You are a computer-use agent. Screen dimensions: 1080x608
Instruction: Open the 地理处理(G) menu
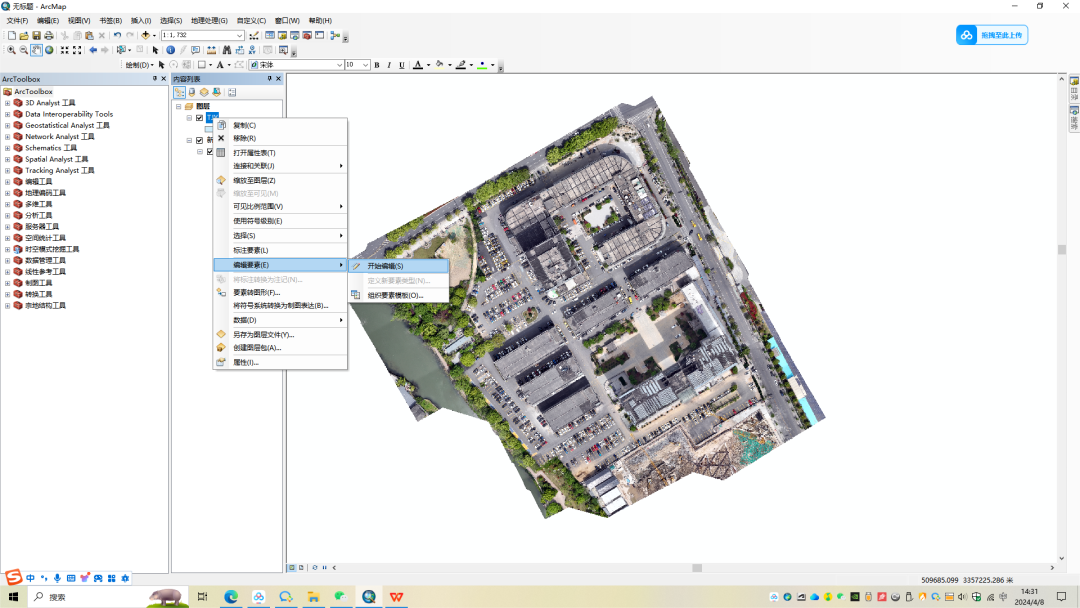pos(209,21)
